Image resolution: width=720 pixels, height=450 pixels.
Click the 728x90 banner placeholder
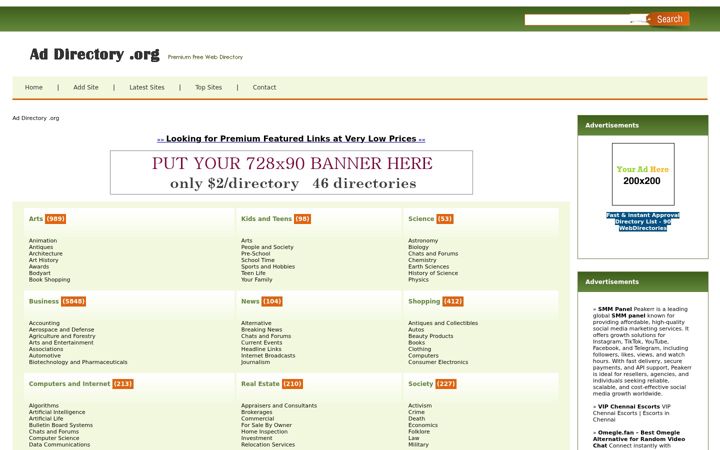pyautogui.click(x=291, y=173)
